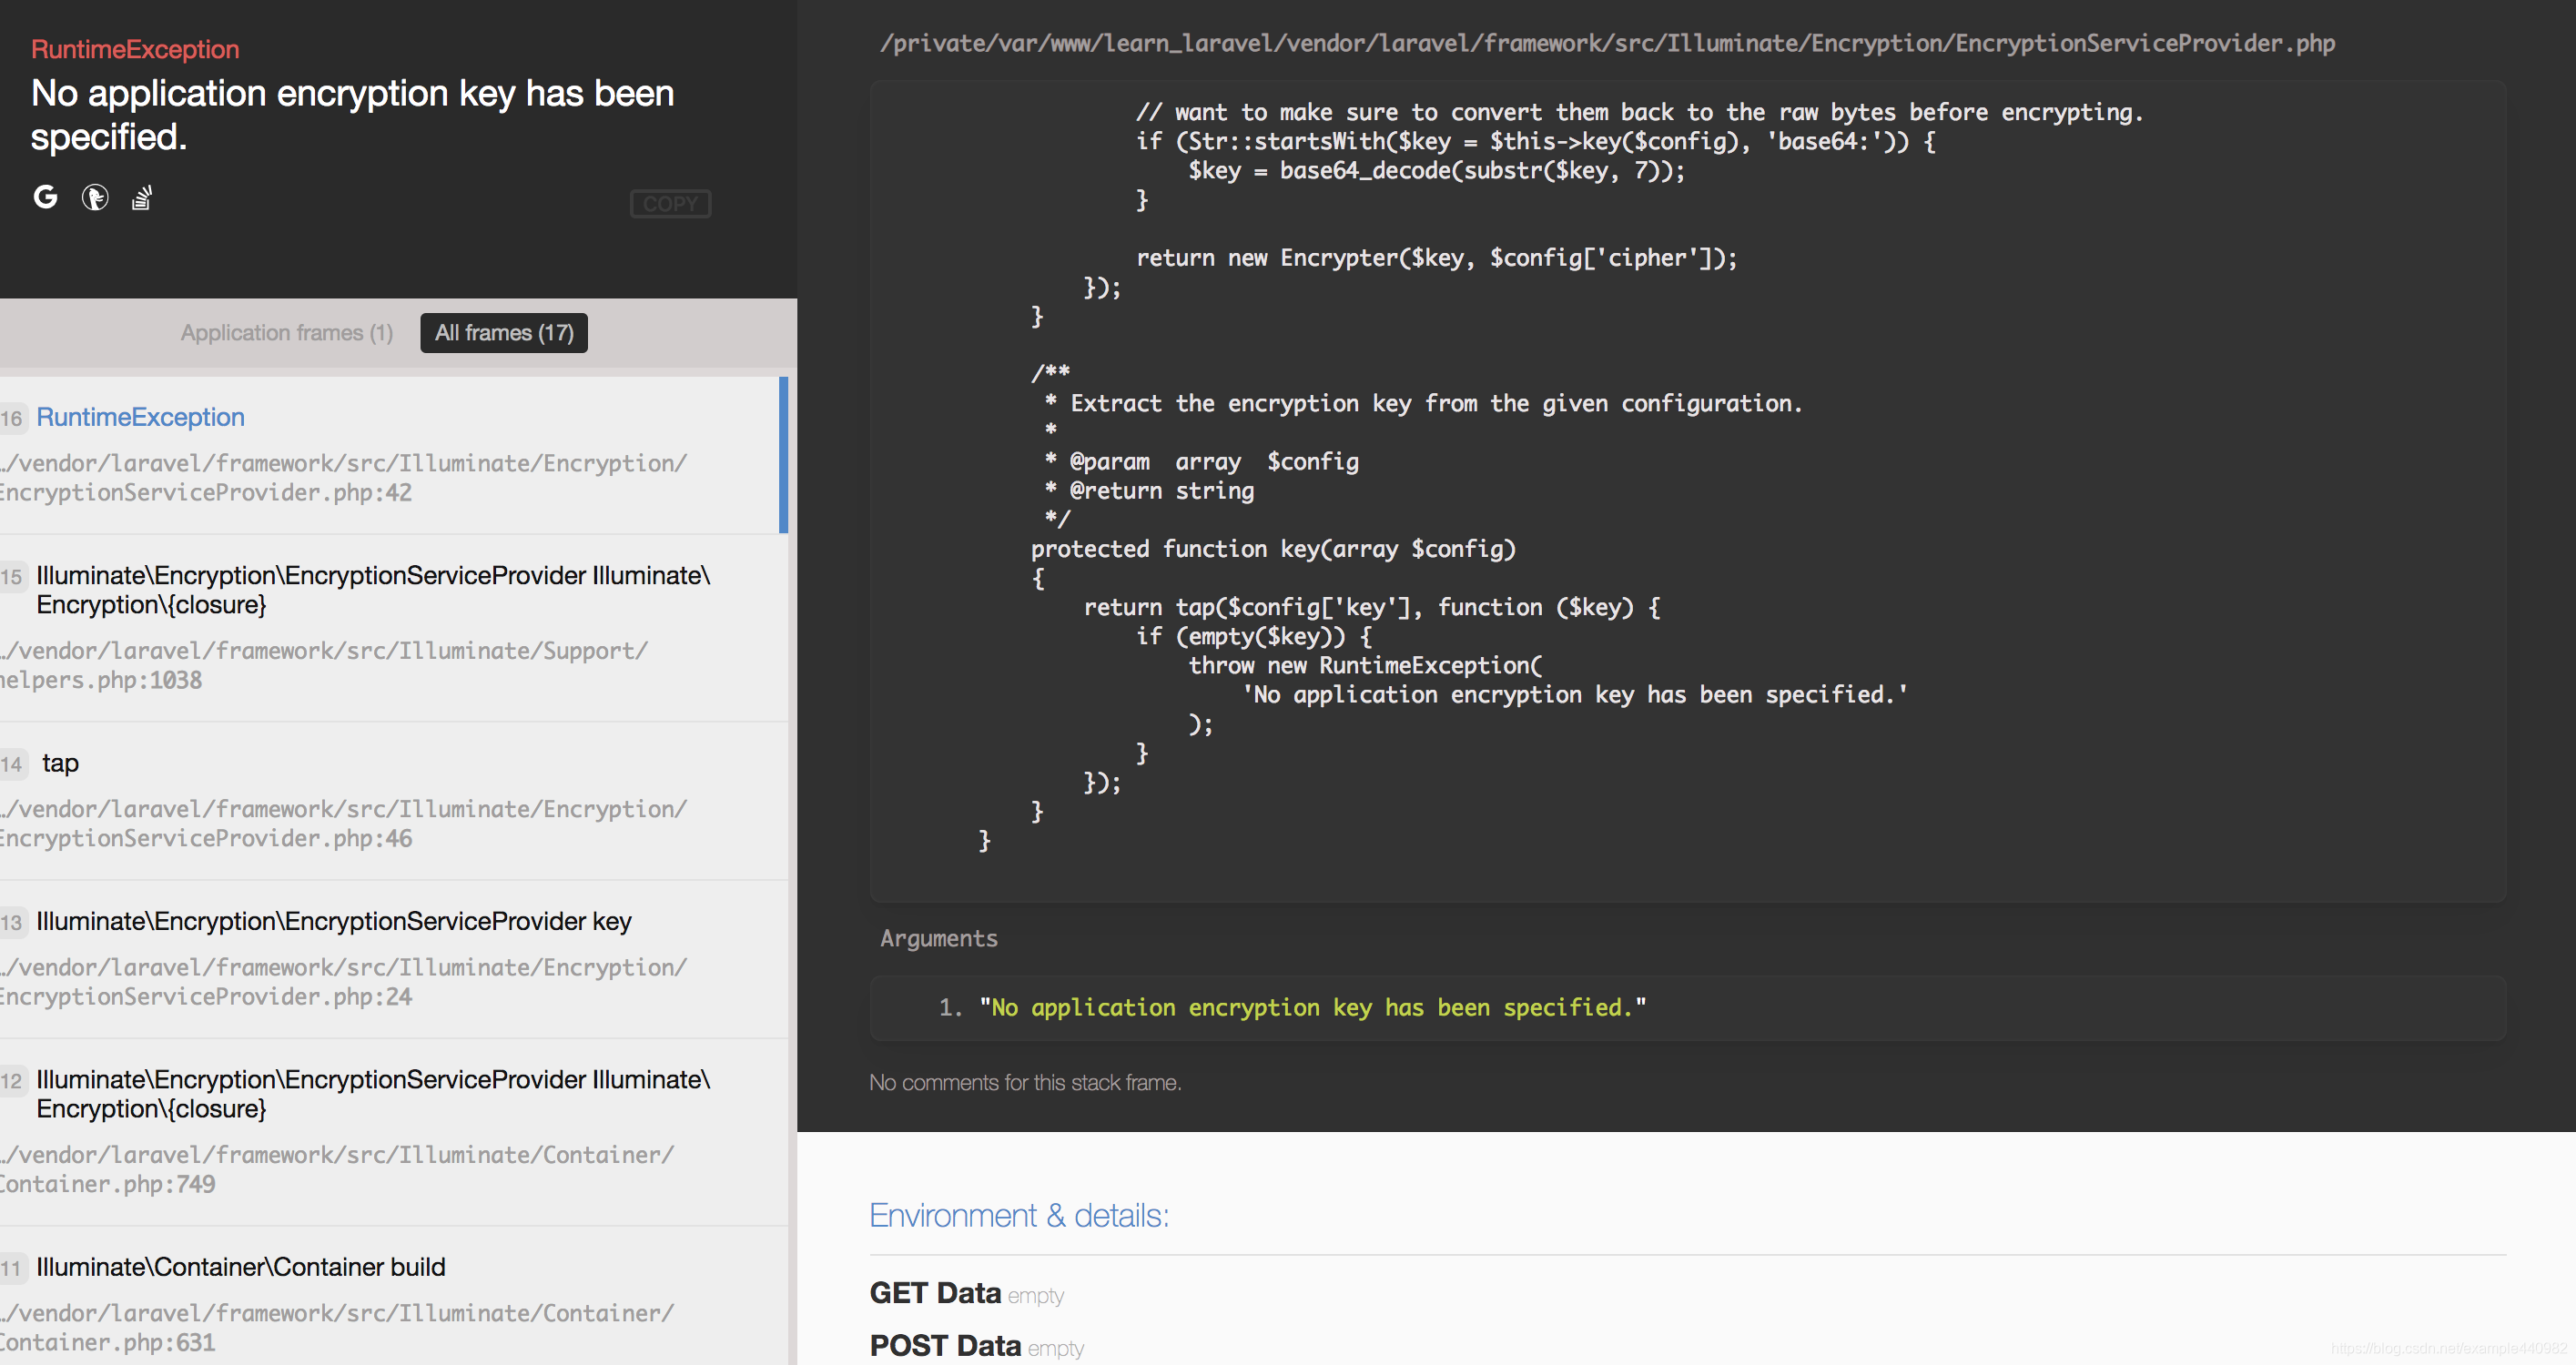This screenshot has height=1365, width=2576.
Task: Switch to Application frames (1) tab
Action: click(x=286, y=333)
